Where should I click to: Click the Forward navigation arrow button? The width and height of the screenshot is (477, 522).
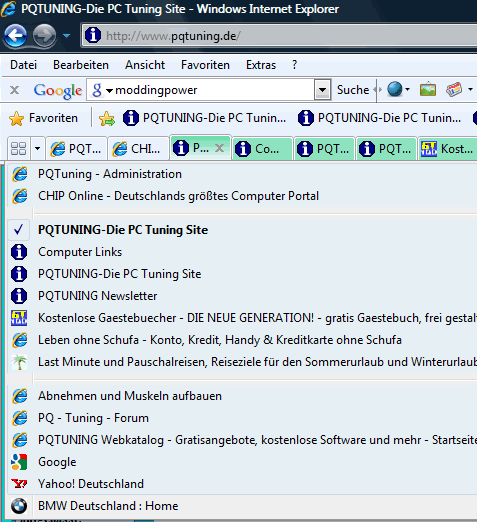[x=44, y=36]
